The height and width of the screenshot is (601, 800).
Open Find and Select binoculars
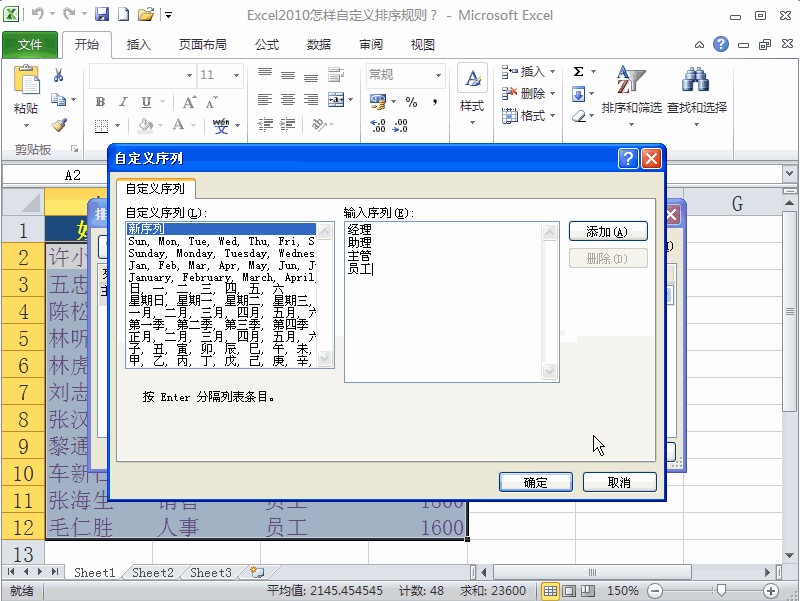coord(696,95)
